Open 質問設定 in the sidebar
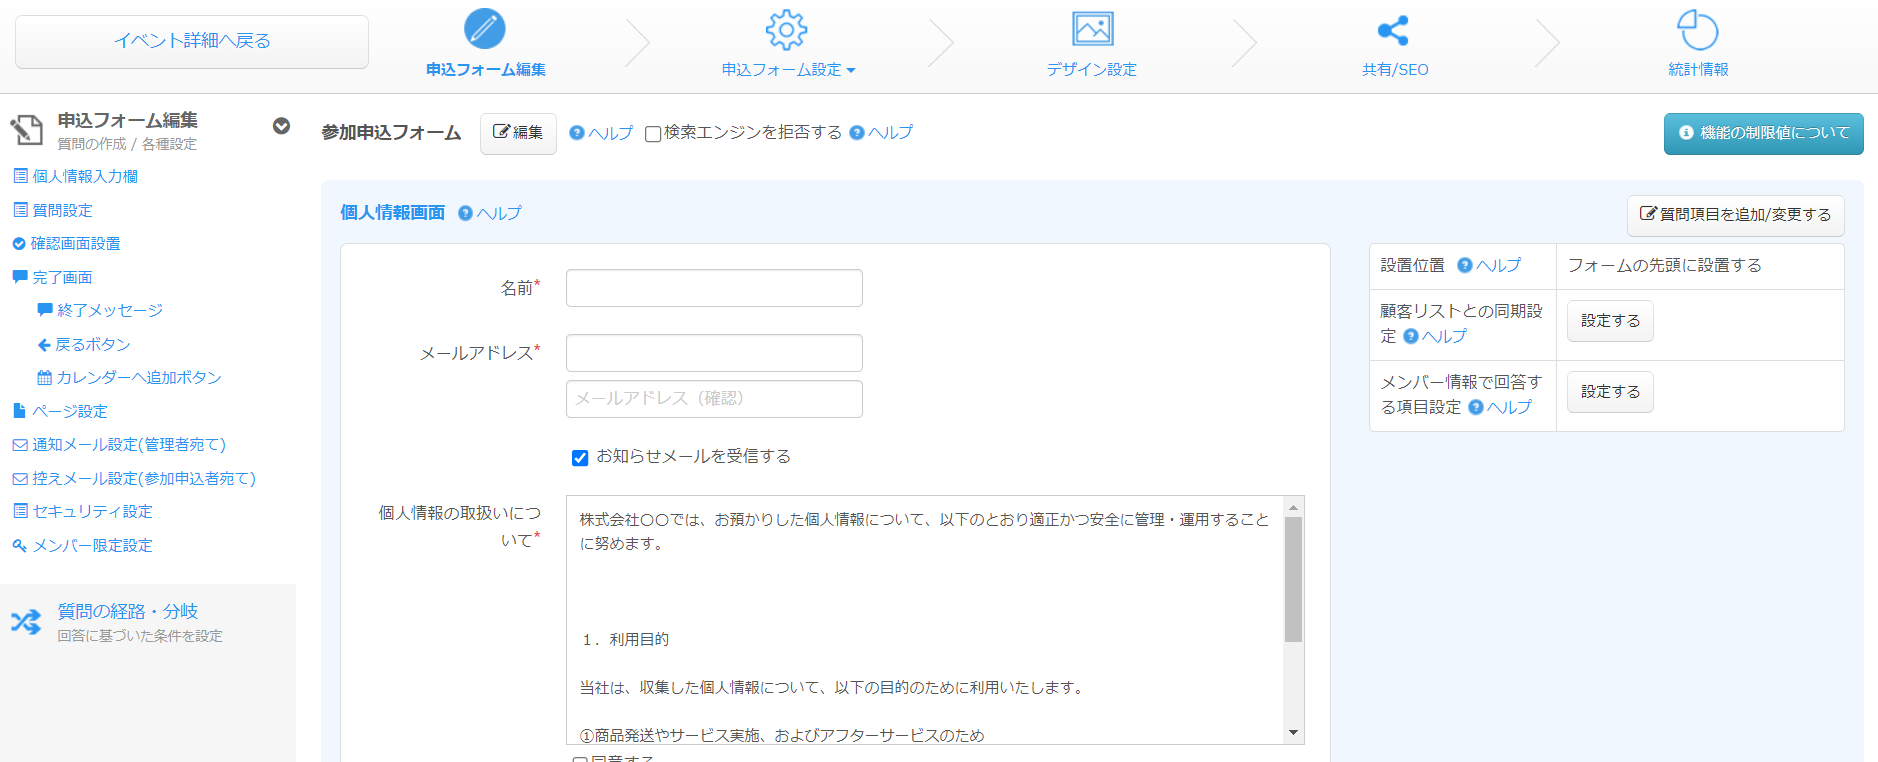Viewport: 1878px width, 762px height. click(62, 210)
